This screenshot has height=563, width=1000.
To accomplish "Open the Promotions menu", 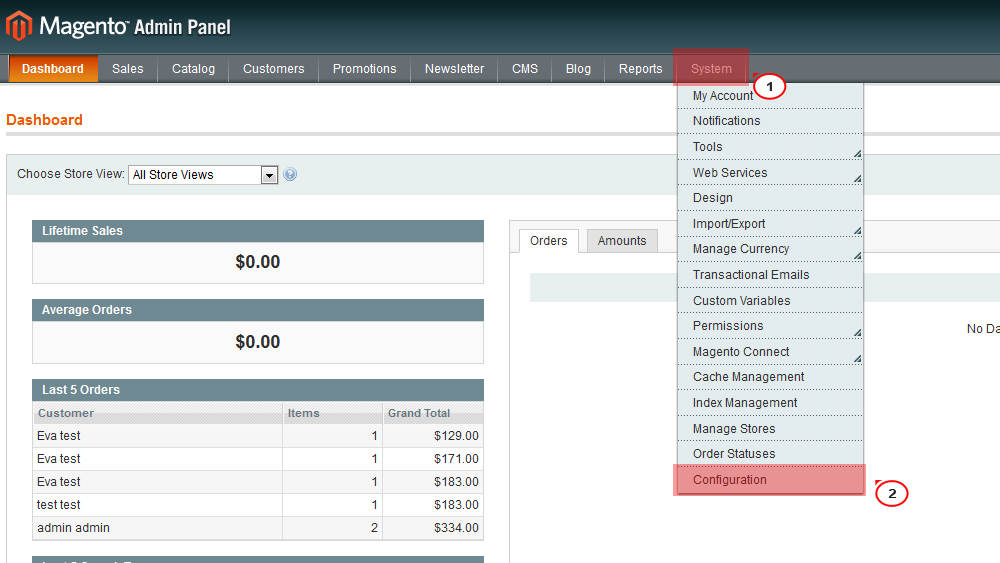I will tap(364, 68).
